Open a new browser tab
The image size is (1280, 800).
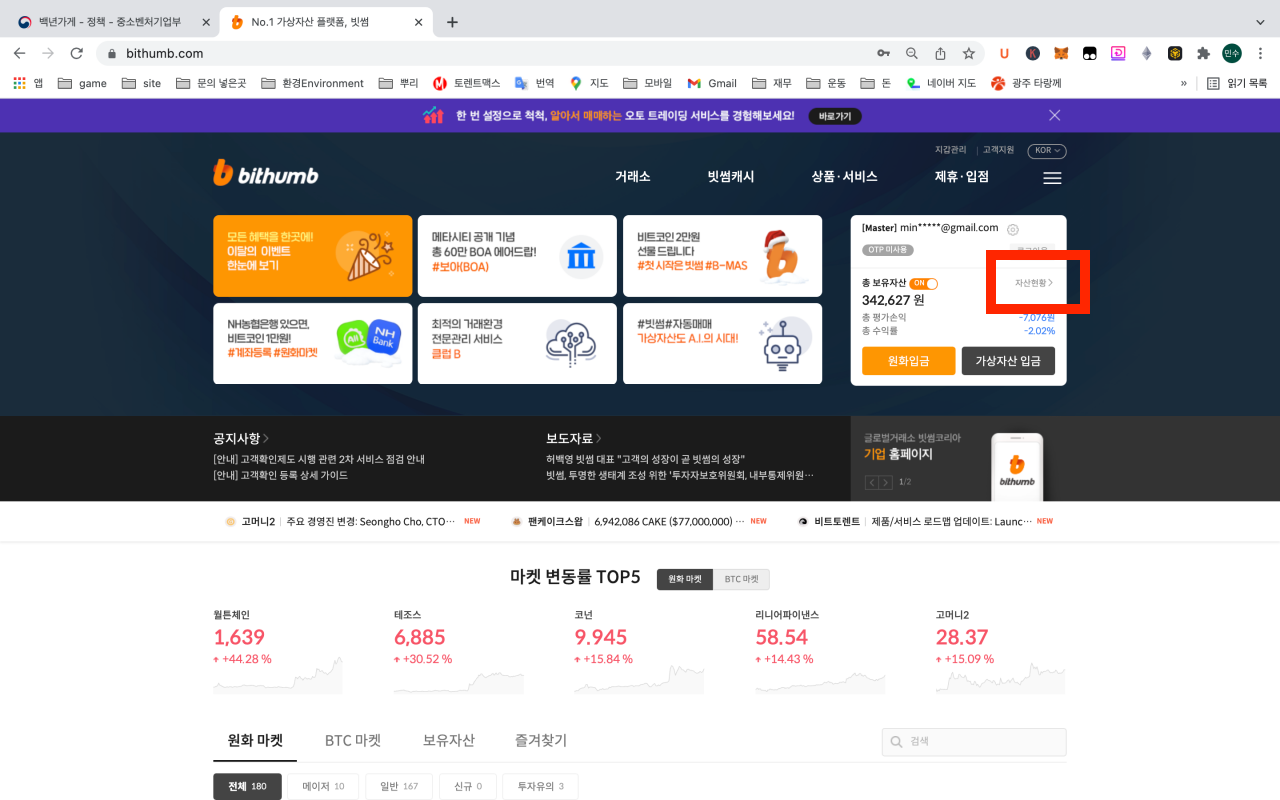[x=452, y=22]
